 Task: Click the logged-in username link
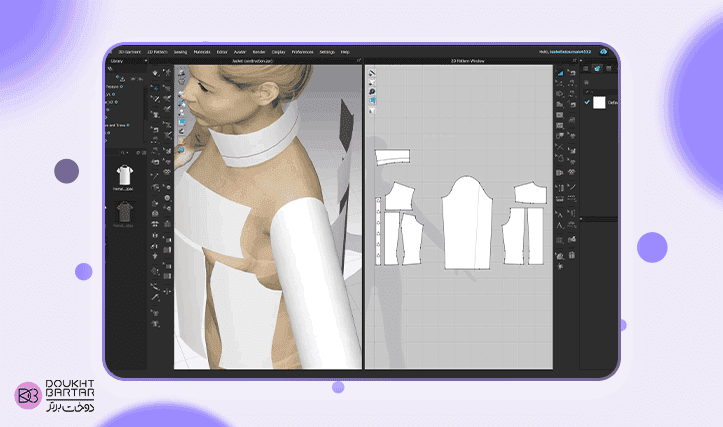point(570,52)
